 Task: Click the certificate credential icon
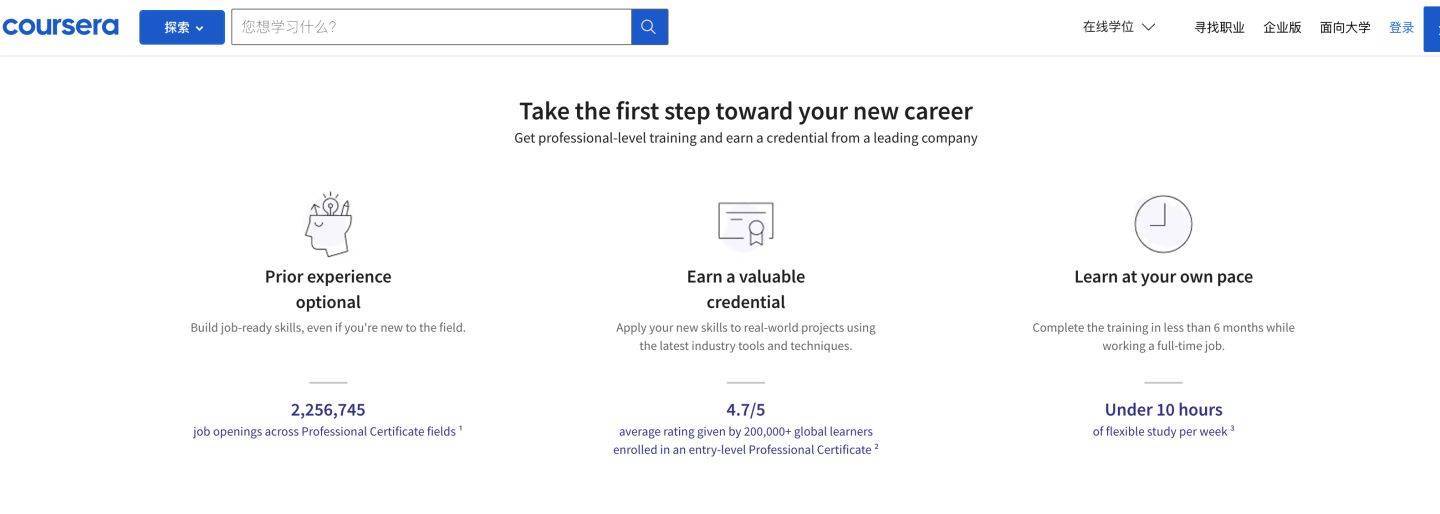click(746, 224)
